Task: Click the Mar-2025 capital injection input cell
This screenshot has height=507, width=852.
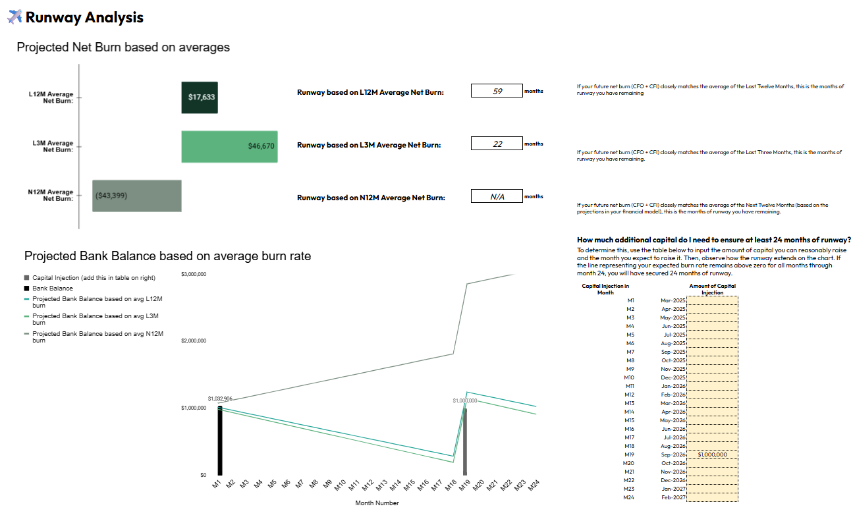Action: 712,301
